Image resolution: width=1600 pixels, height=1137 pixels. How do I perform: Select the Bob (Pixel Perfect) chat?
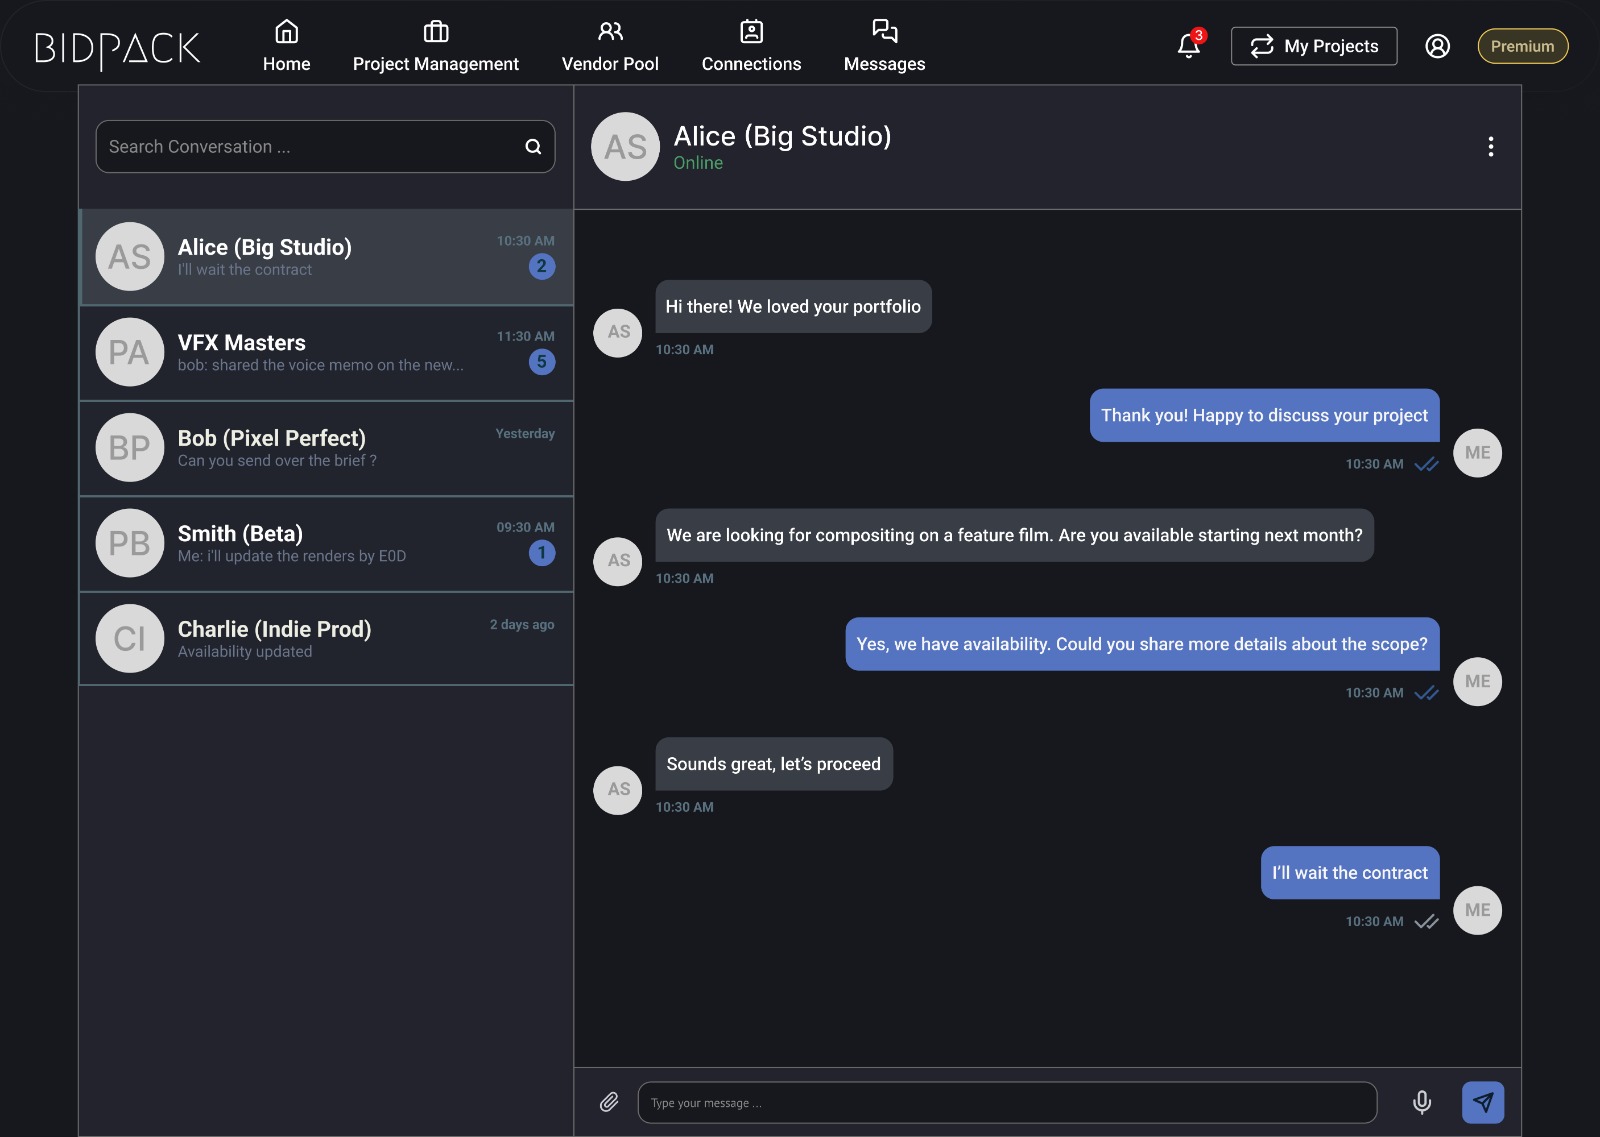(326, 448)
